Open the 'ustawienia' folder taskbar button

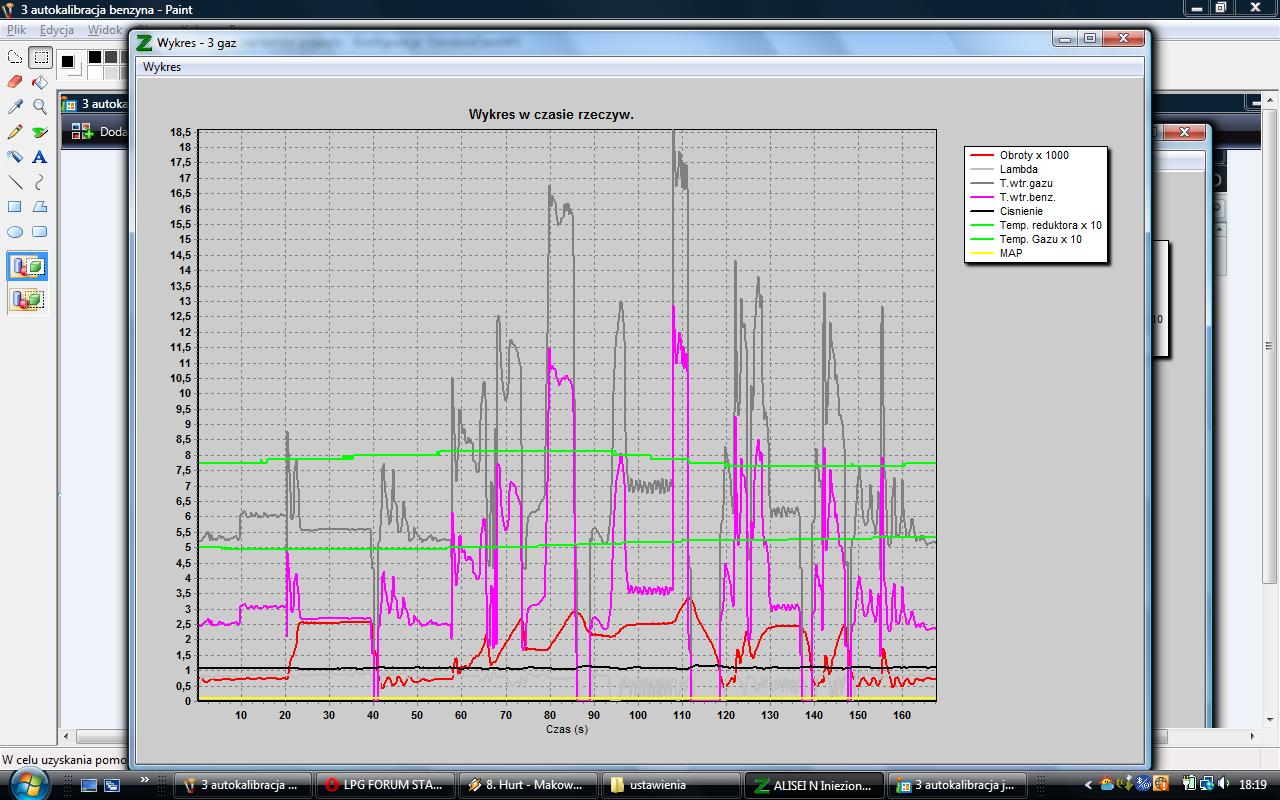click(671, 785)
